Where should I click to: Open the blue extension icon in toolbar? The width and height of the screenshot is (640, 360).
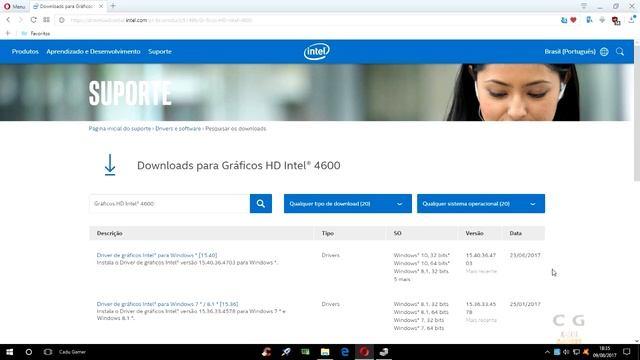click(x=589, y=20)
